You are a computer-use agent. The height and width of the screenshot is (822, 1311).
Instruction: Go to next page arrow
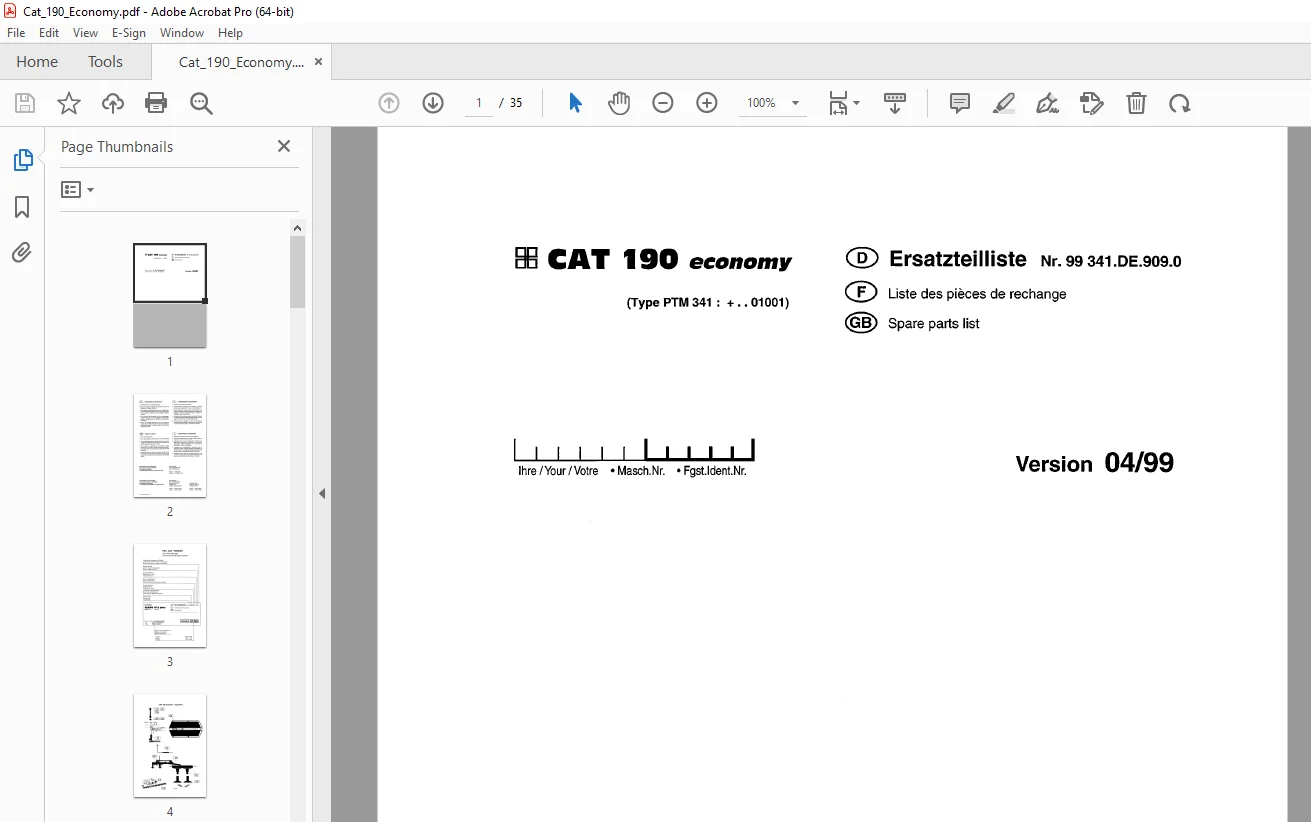pyautogui.click(x=433, y=103)
